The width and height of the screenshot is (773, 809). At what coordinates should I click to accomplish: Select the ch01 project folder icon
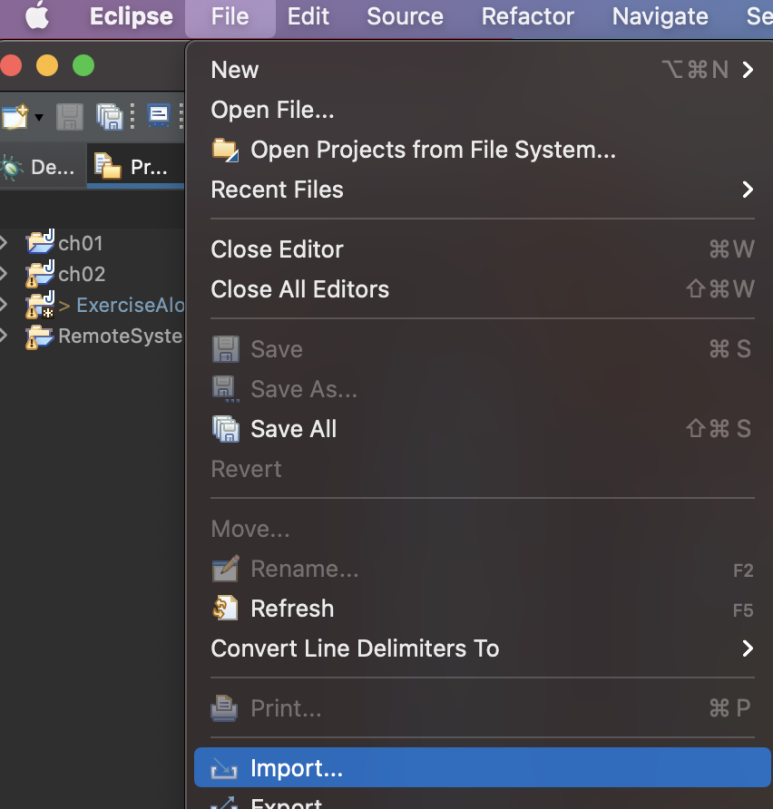point(40,241)
